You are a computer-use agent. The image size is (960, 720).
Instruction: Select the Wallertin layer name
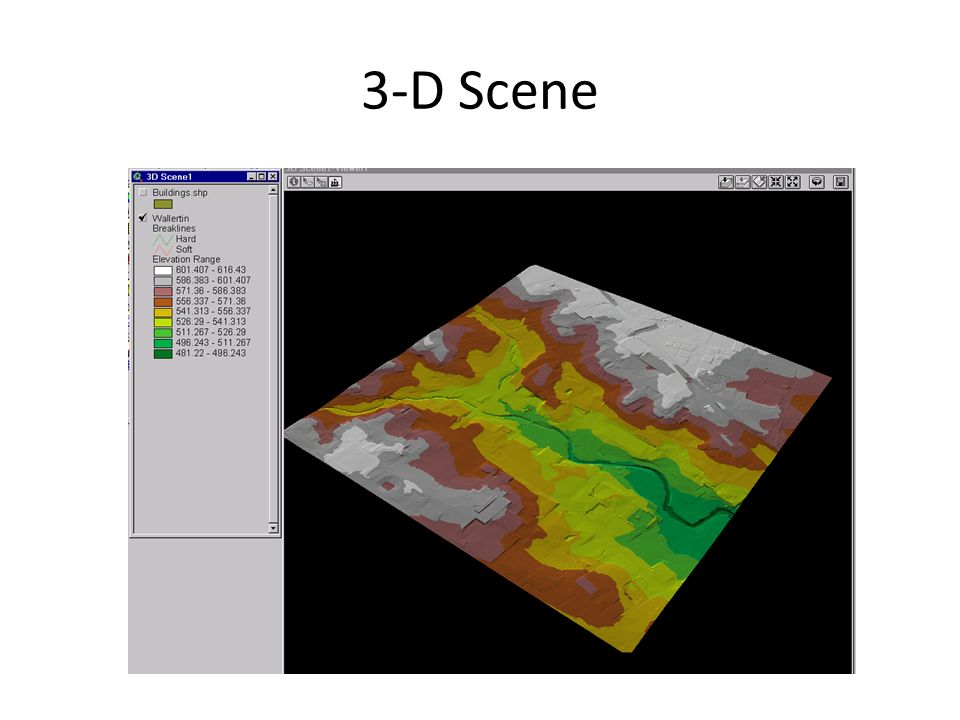coord(171,218)
